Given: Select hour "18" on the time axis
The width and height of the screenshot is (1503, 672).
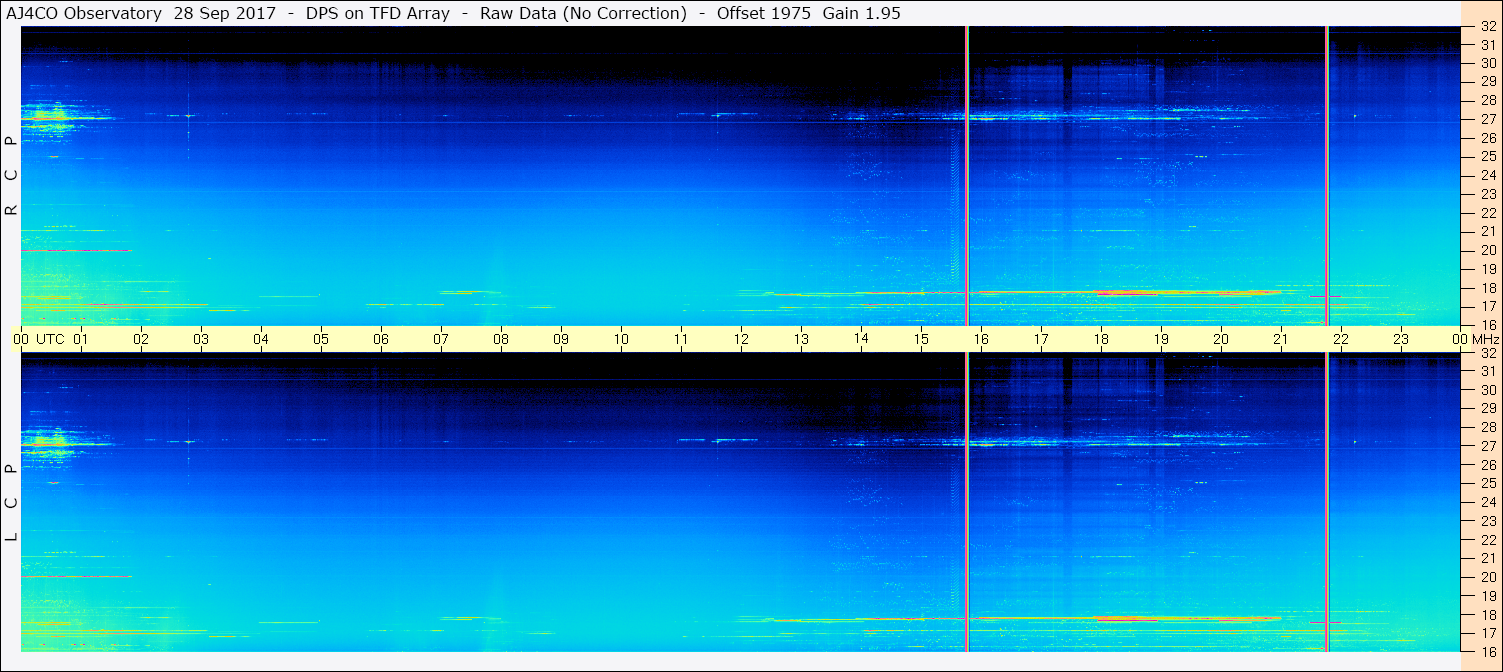Looking at the screenshot, I should (x=1101, y=339).
